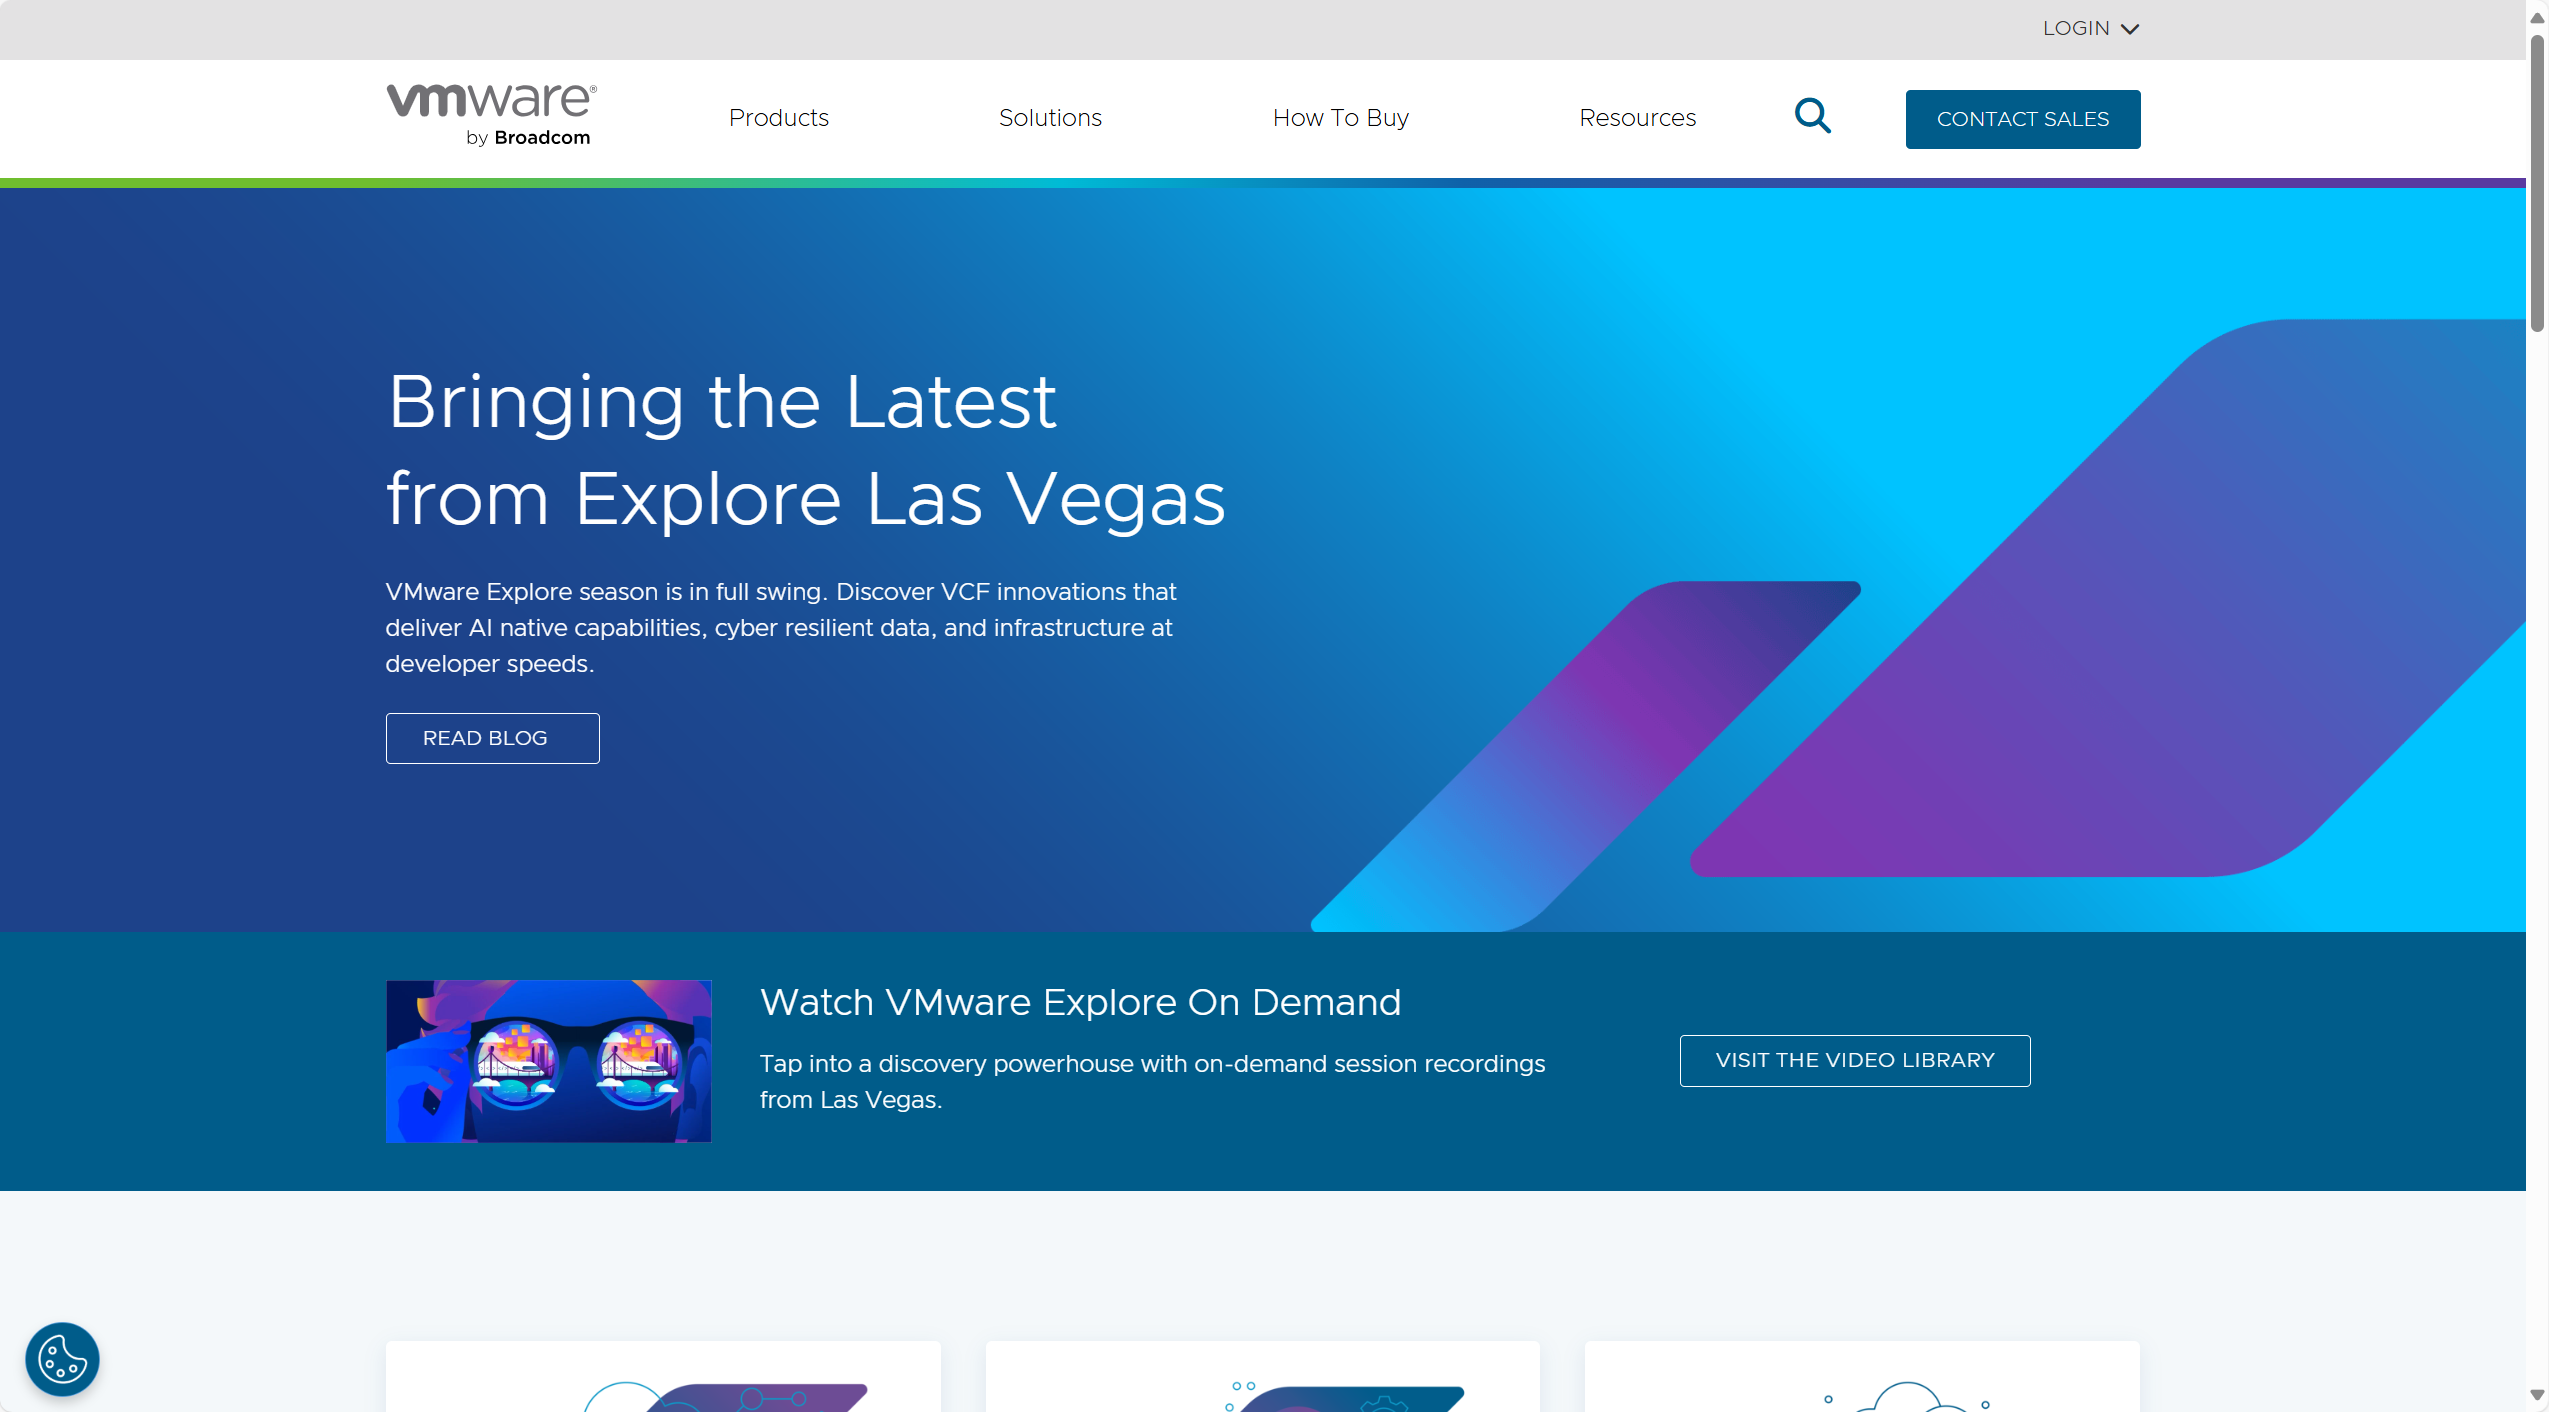Click the search magnifier icon
Image resolution: width=2549 pixels, height=1412 pixels.
pyautogui.click(x=1812, y=116)
